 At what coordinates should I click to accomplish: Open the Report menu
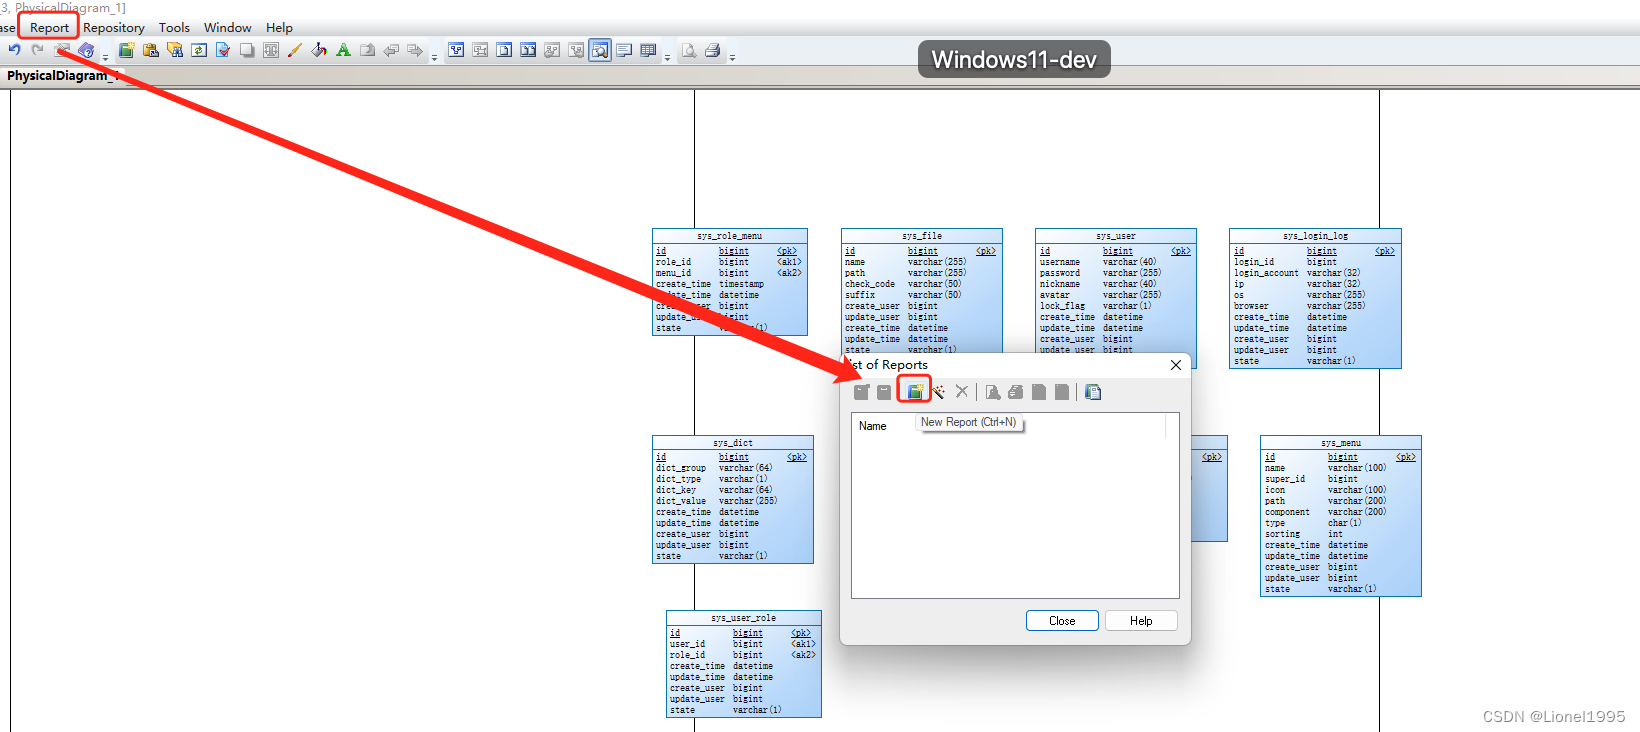click(49, 27)
